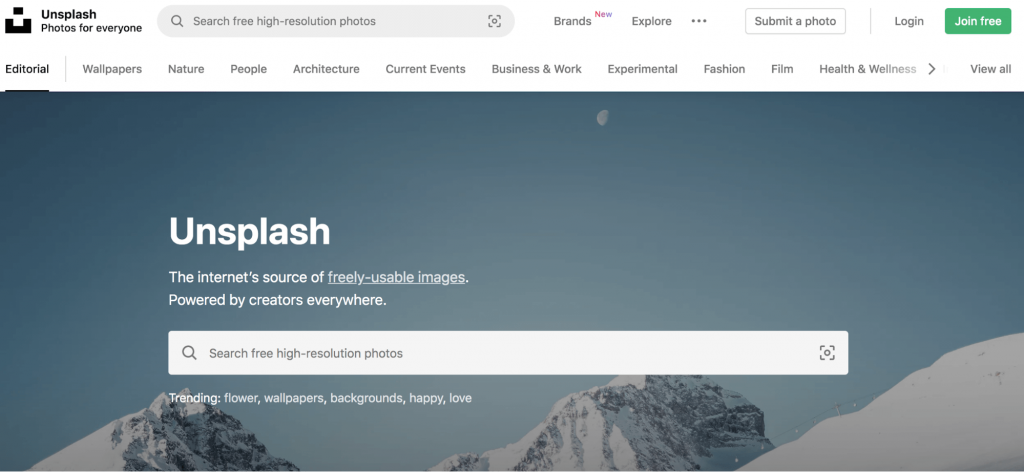Click Unsplash Photos for everyone text logo
Screen dimensions: 1024x472
pos(91,21)
